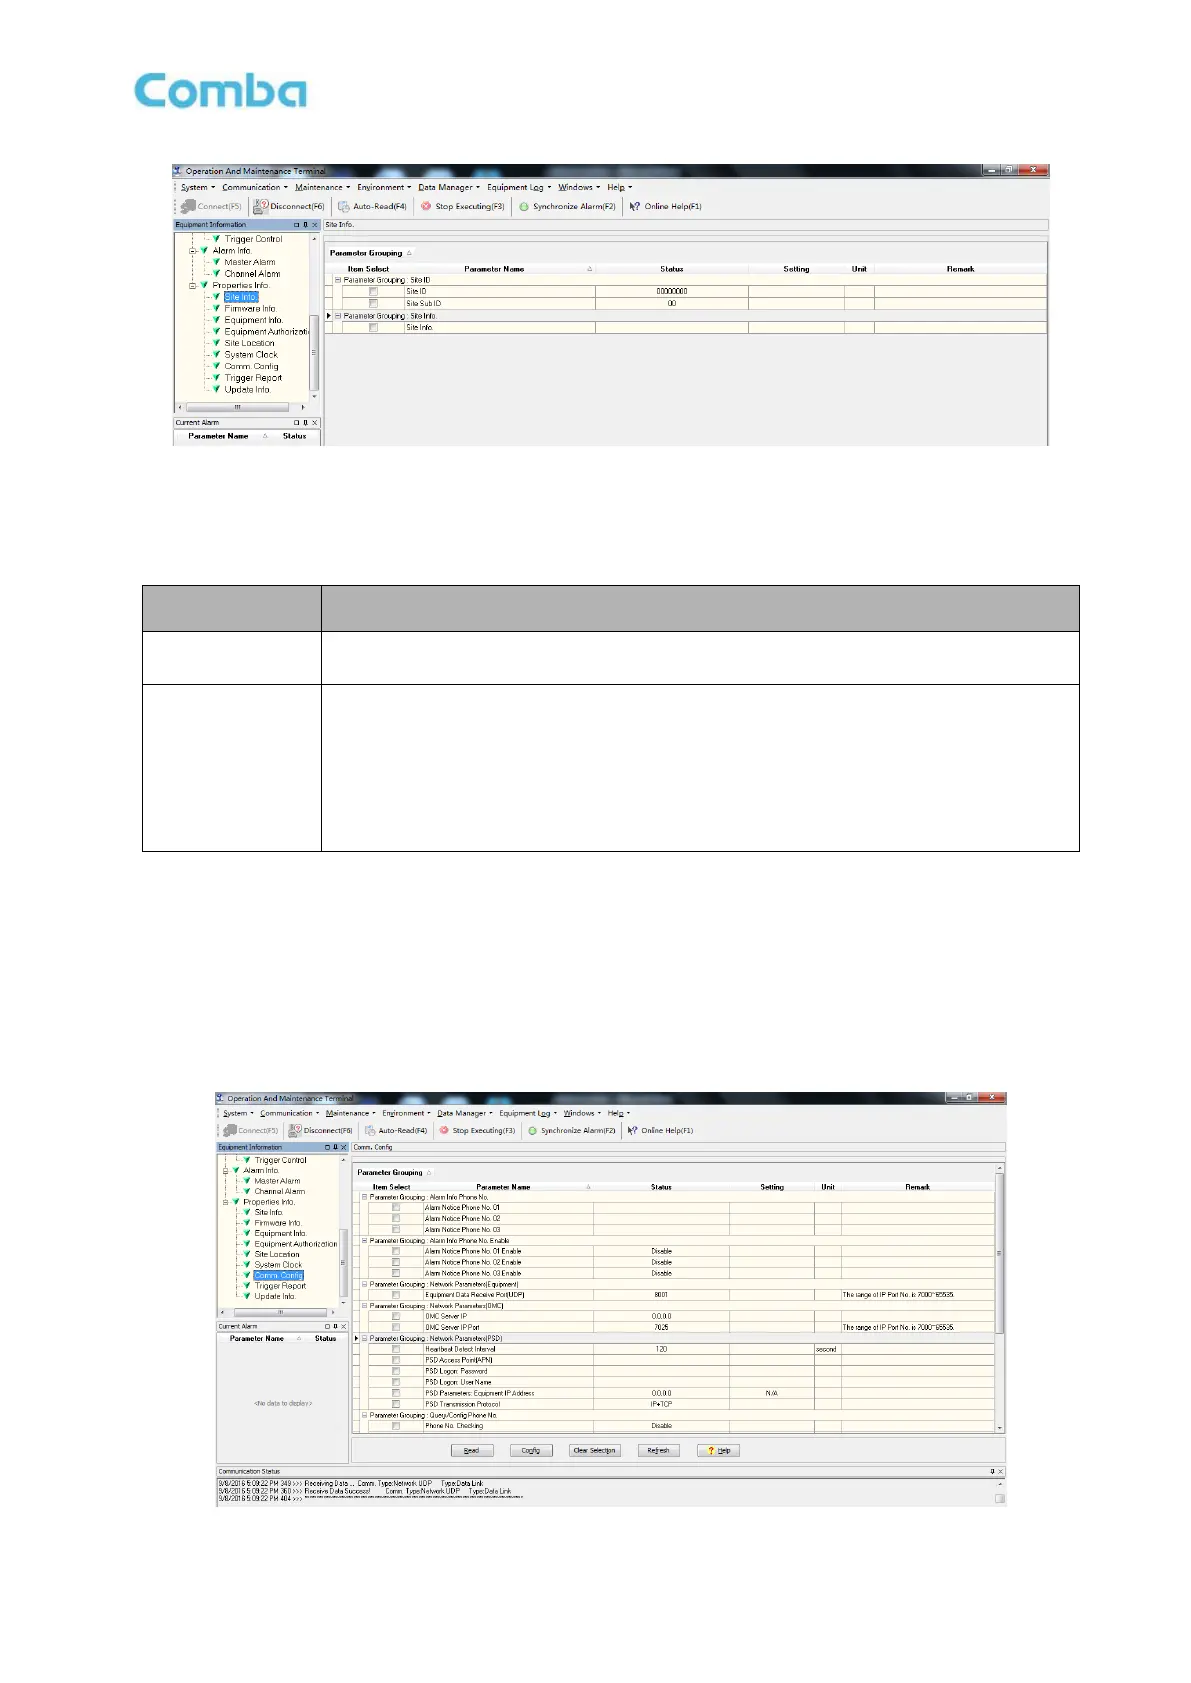Click Synchronize Alarm(F2) icon in Comm. Config screenshot
Image resolution: width=1191 pixels, height=1683 pixels.
point(533,1130)
